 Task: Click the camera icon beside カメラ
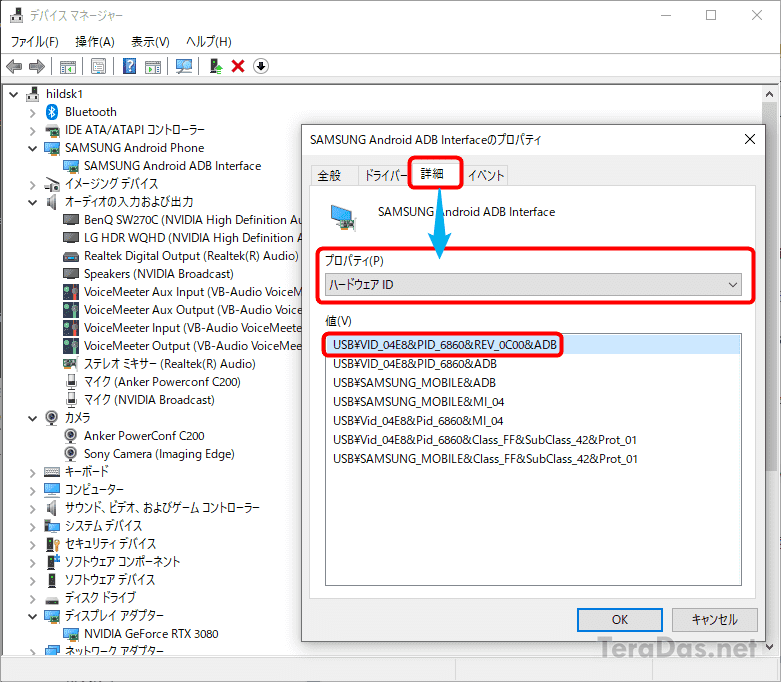click(52, 417)
